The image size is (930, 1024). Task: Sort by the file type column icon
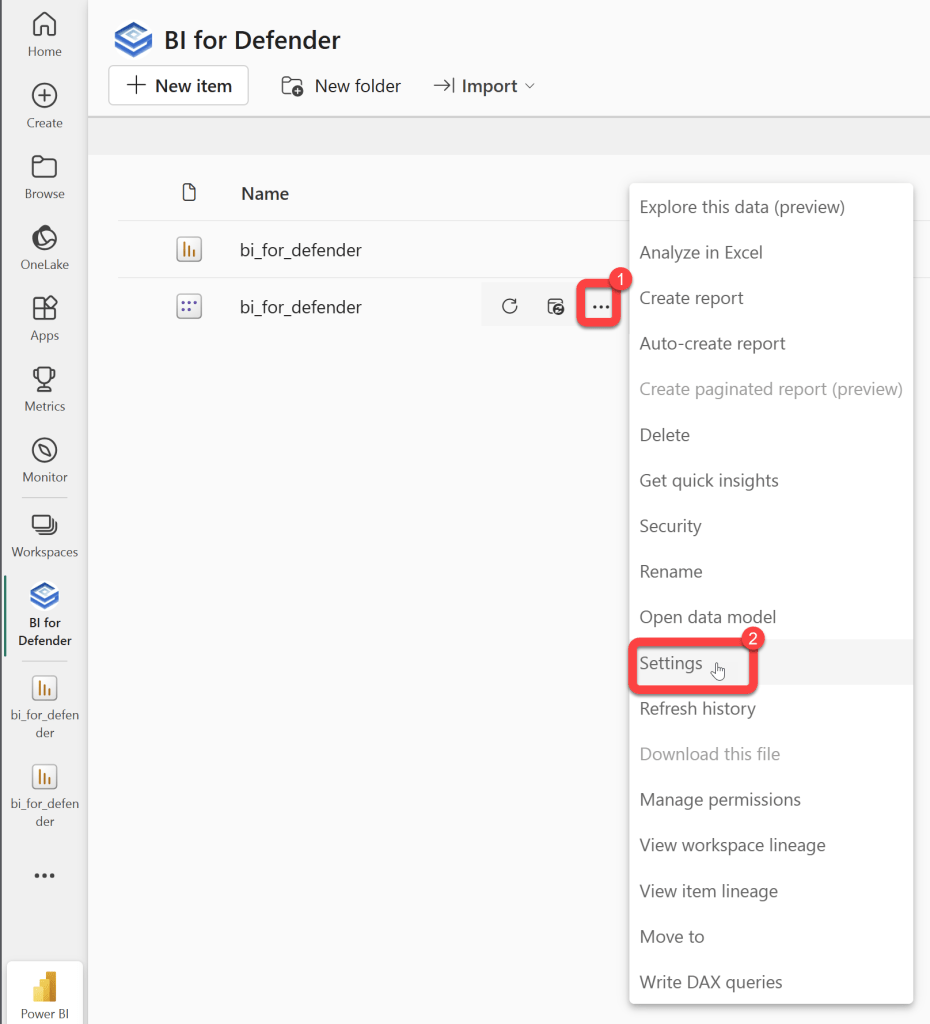189,193
